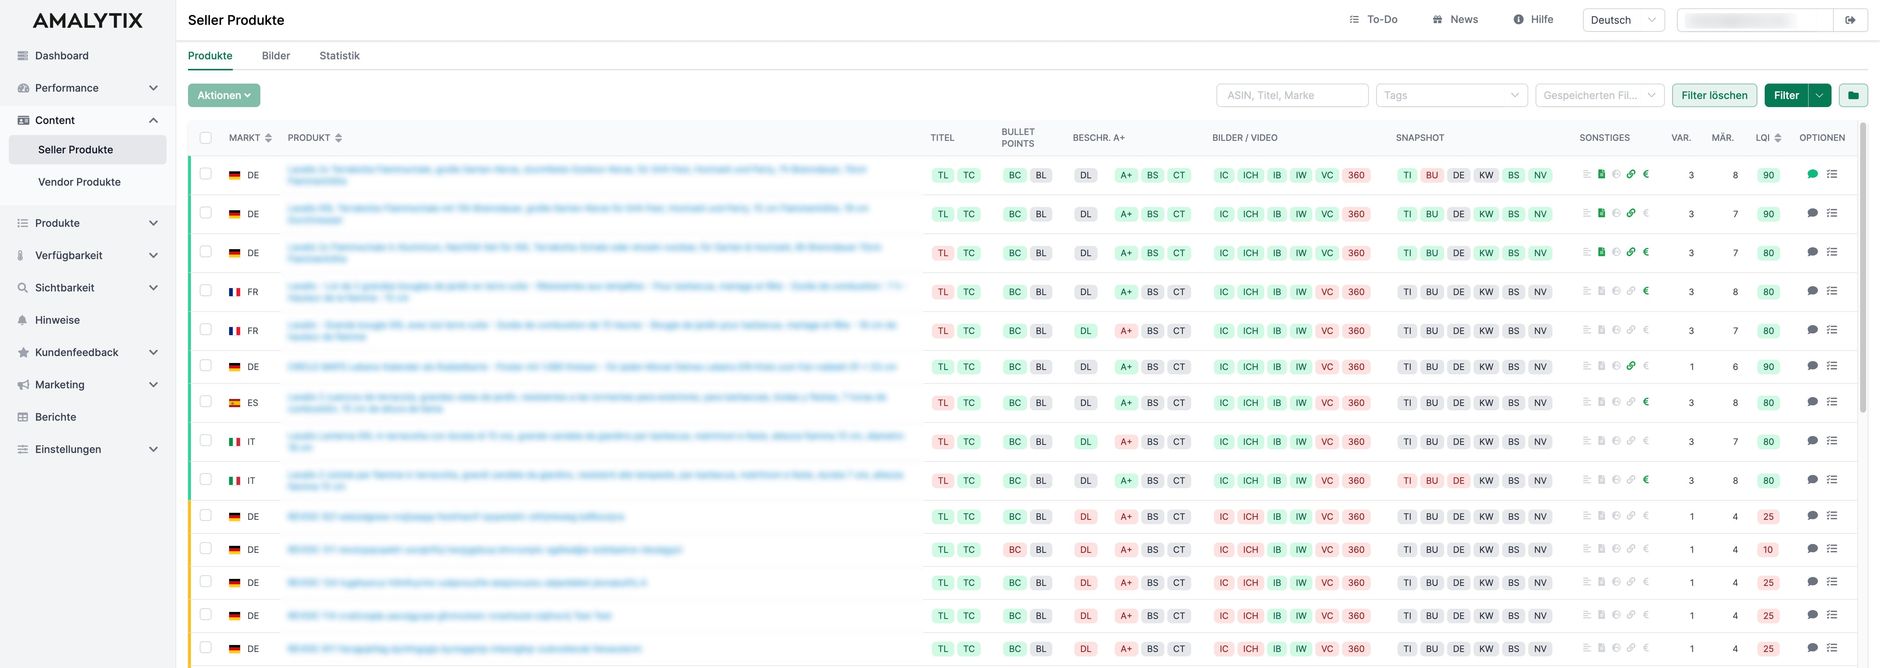Tick the checkbox of the ES row
Viewport: 1880px width, 668px height.
(x=206, y=402)
